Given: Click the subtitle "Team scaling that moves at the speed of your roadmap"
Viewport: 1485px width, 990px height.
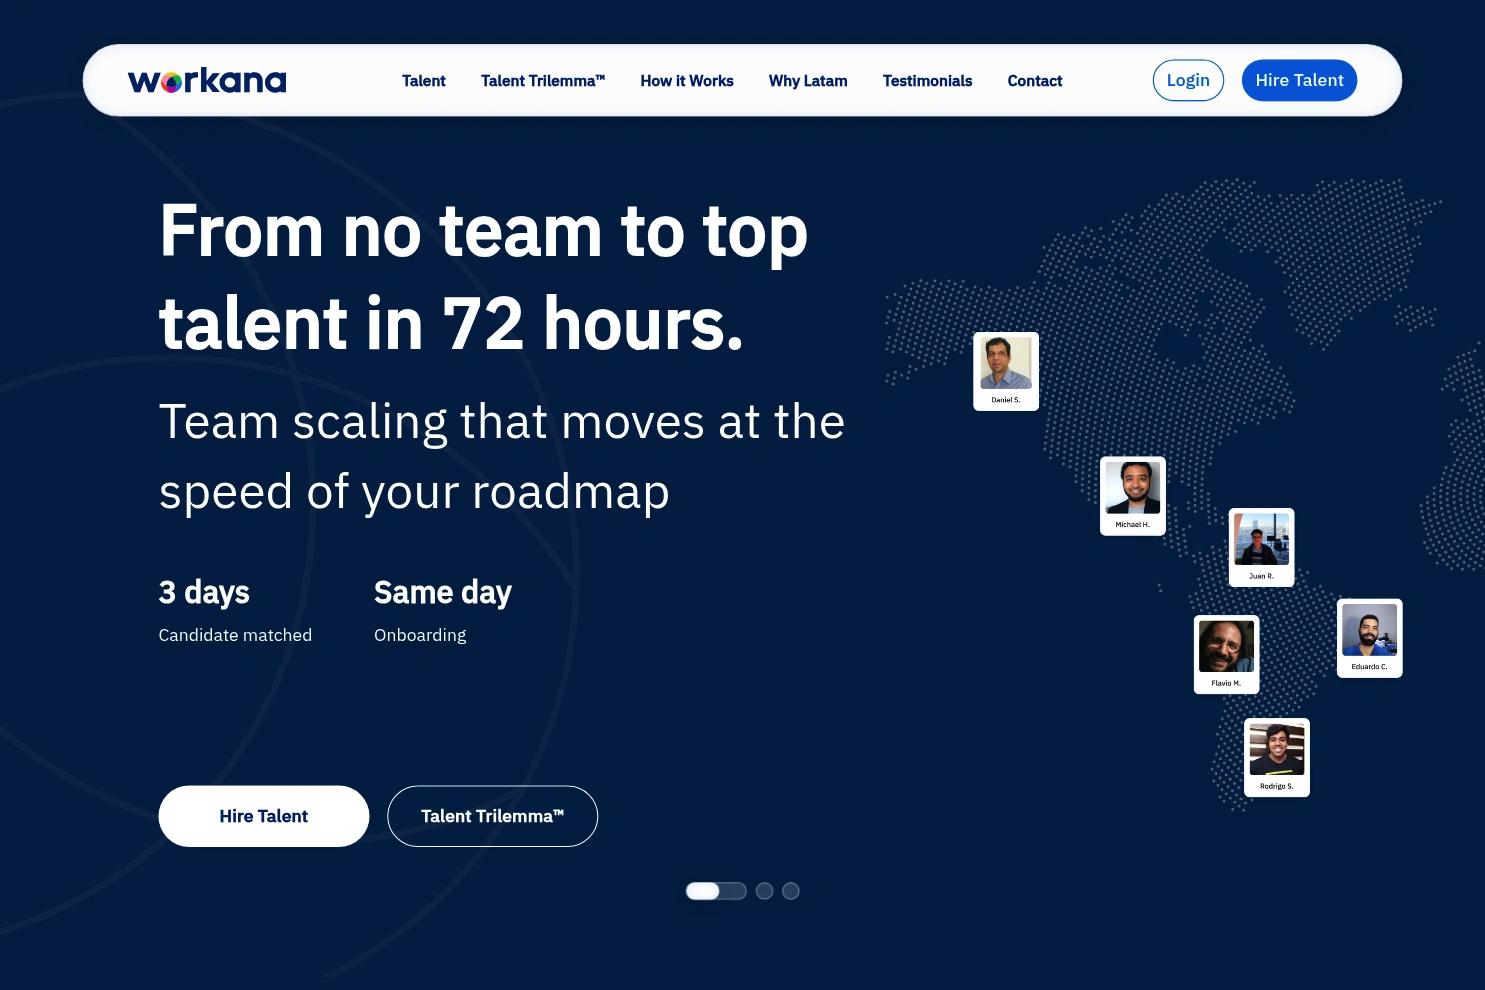Looking at the screenshot, I should pos(502,456).
